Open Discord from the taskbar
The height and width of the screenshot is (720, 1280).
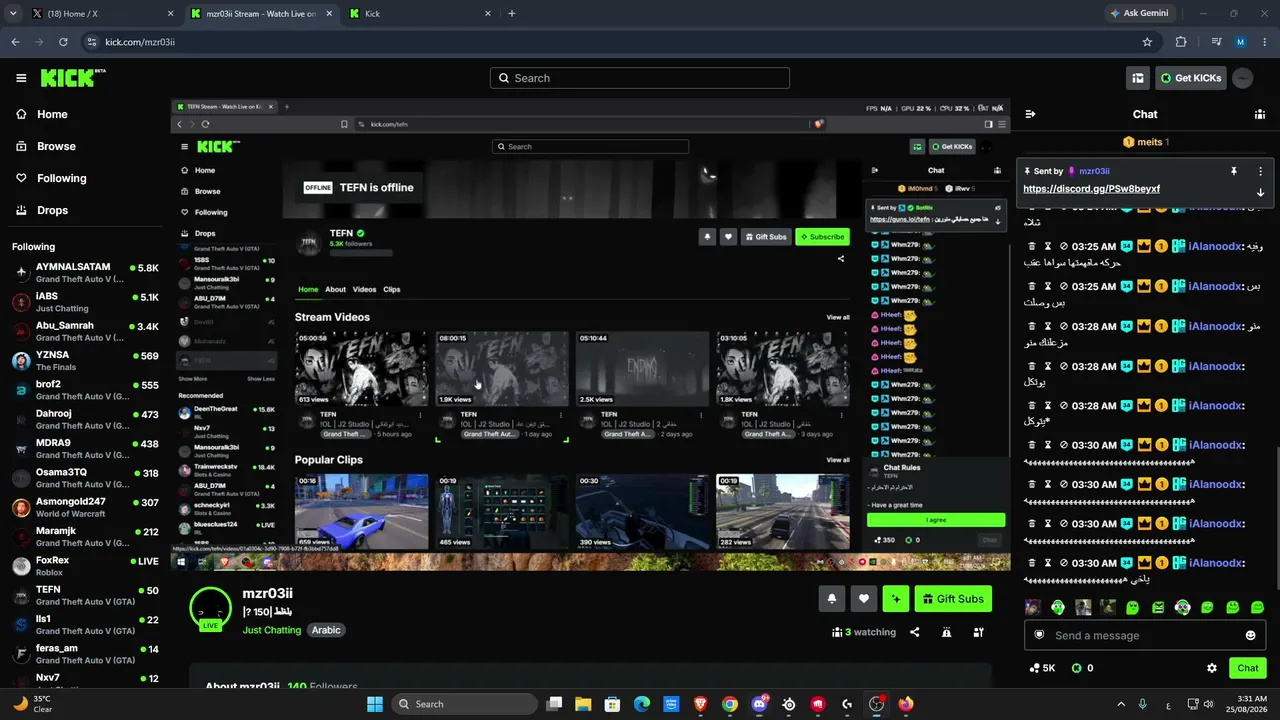(760, 704)
